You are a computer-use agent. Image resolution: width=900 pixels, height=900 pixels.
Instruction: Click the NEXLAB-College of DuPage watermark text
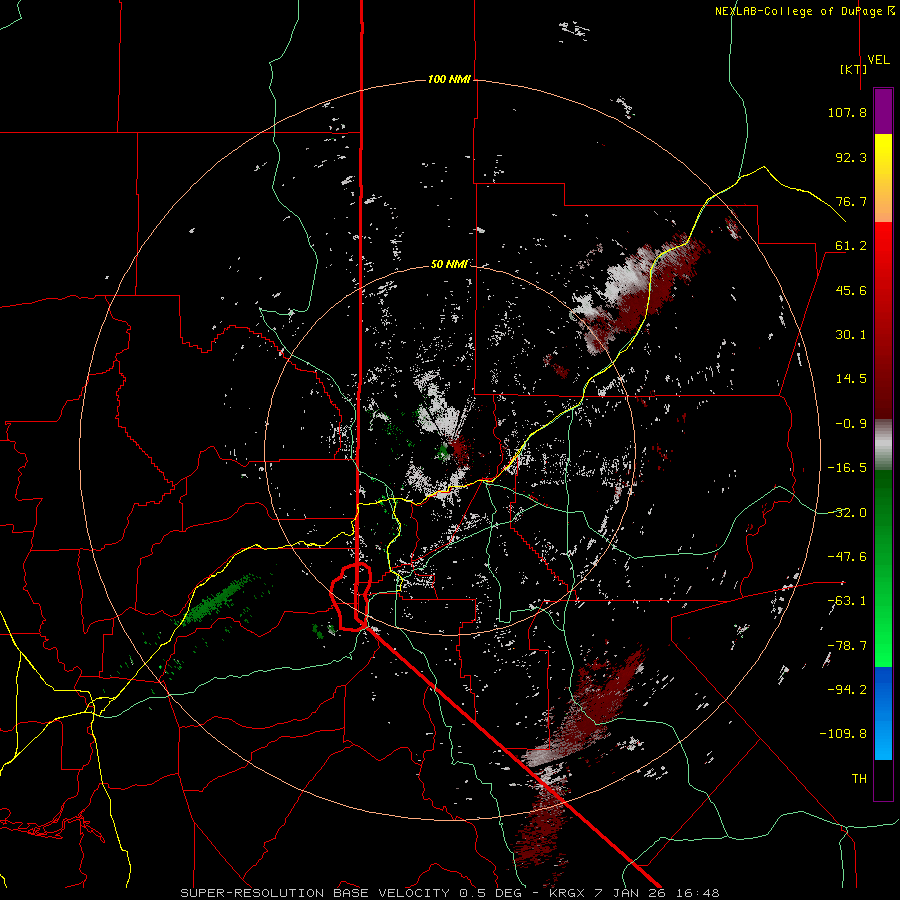click(803, 11)
